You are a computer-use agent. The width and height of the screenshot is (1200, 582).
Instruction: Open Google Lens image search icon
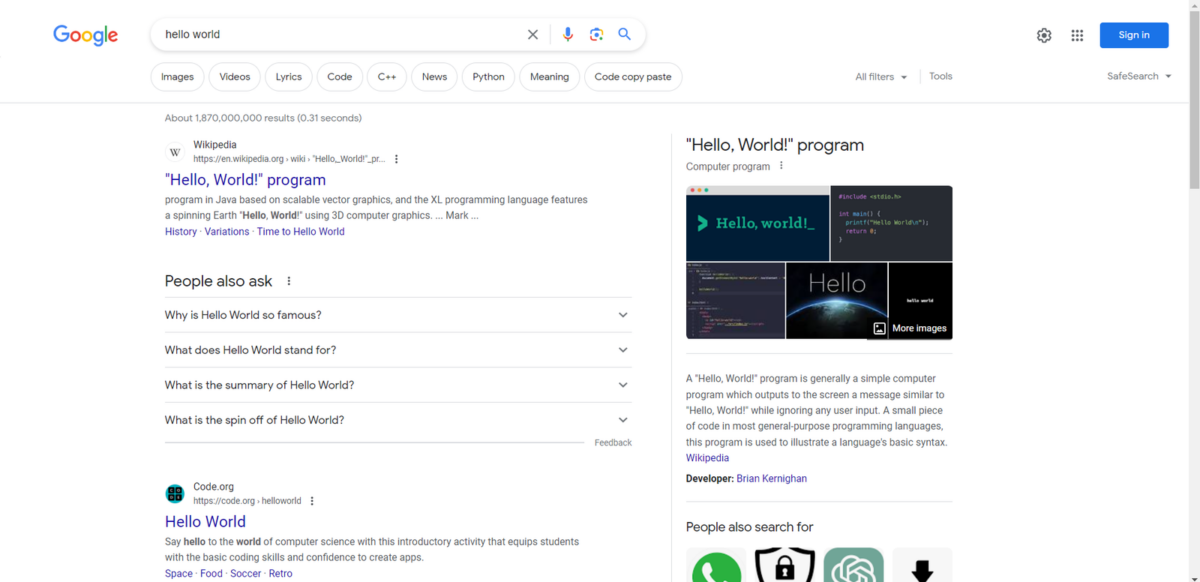click(596, 35)
